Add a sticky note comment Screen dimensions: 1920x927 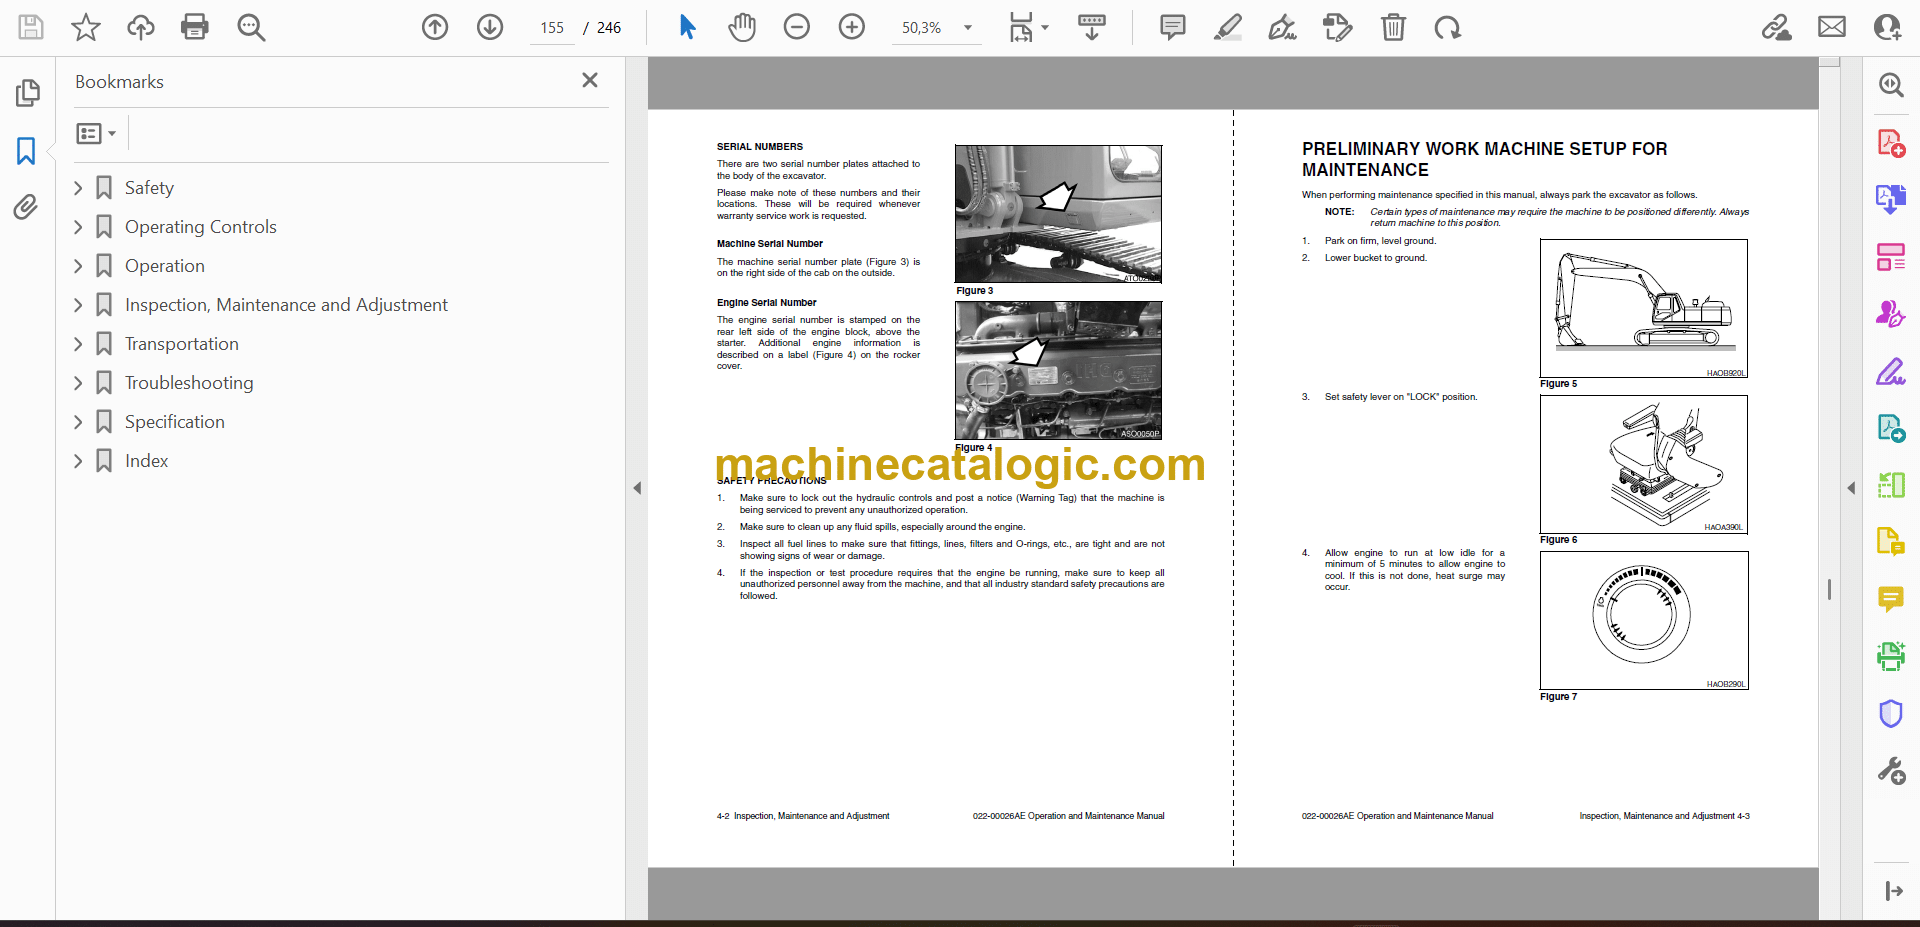tap(1172, 27)
